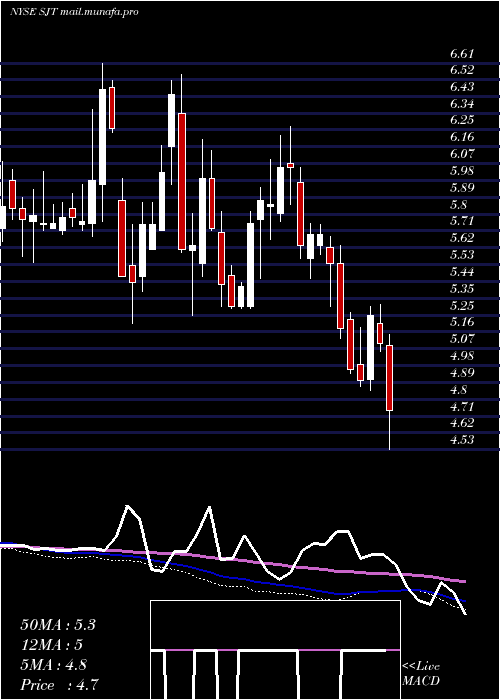Click the 4.89 price axis label

tap(462, 373)
